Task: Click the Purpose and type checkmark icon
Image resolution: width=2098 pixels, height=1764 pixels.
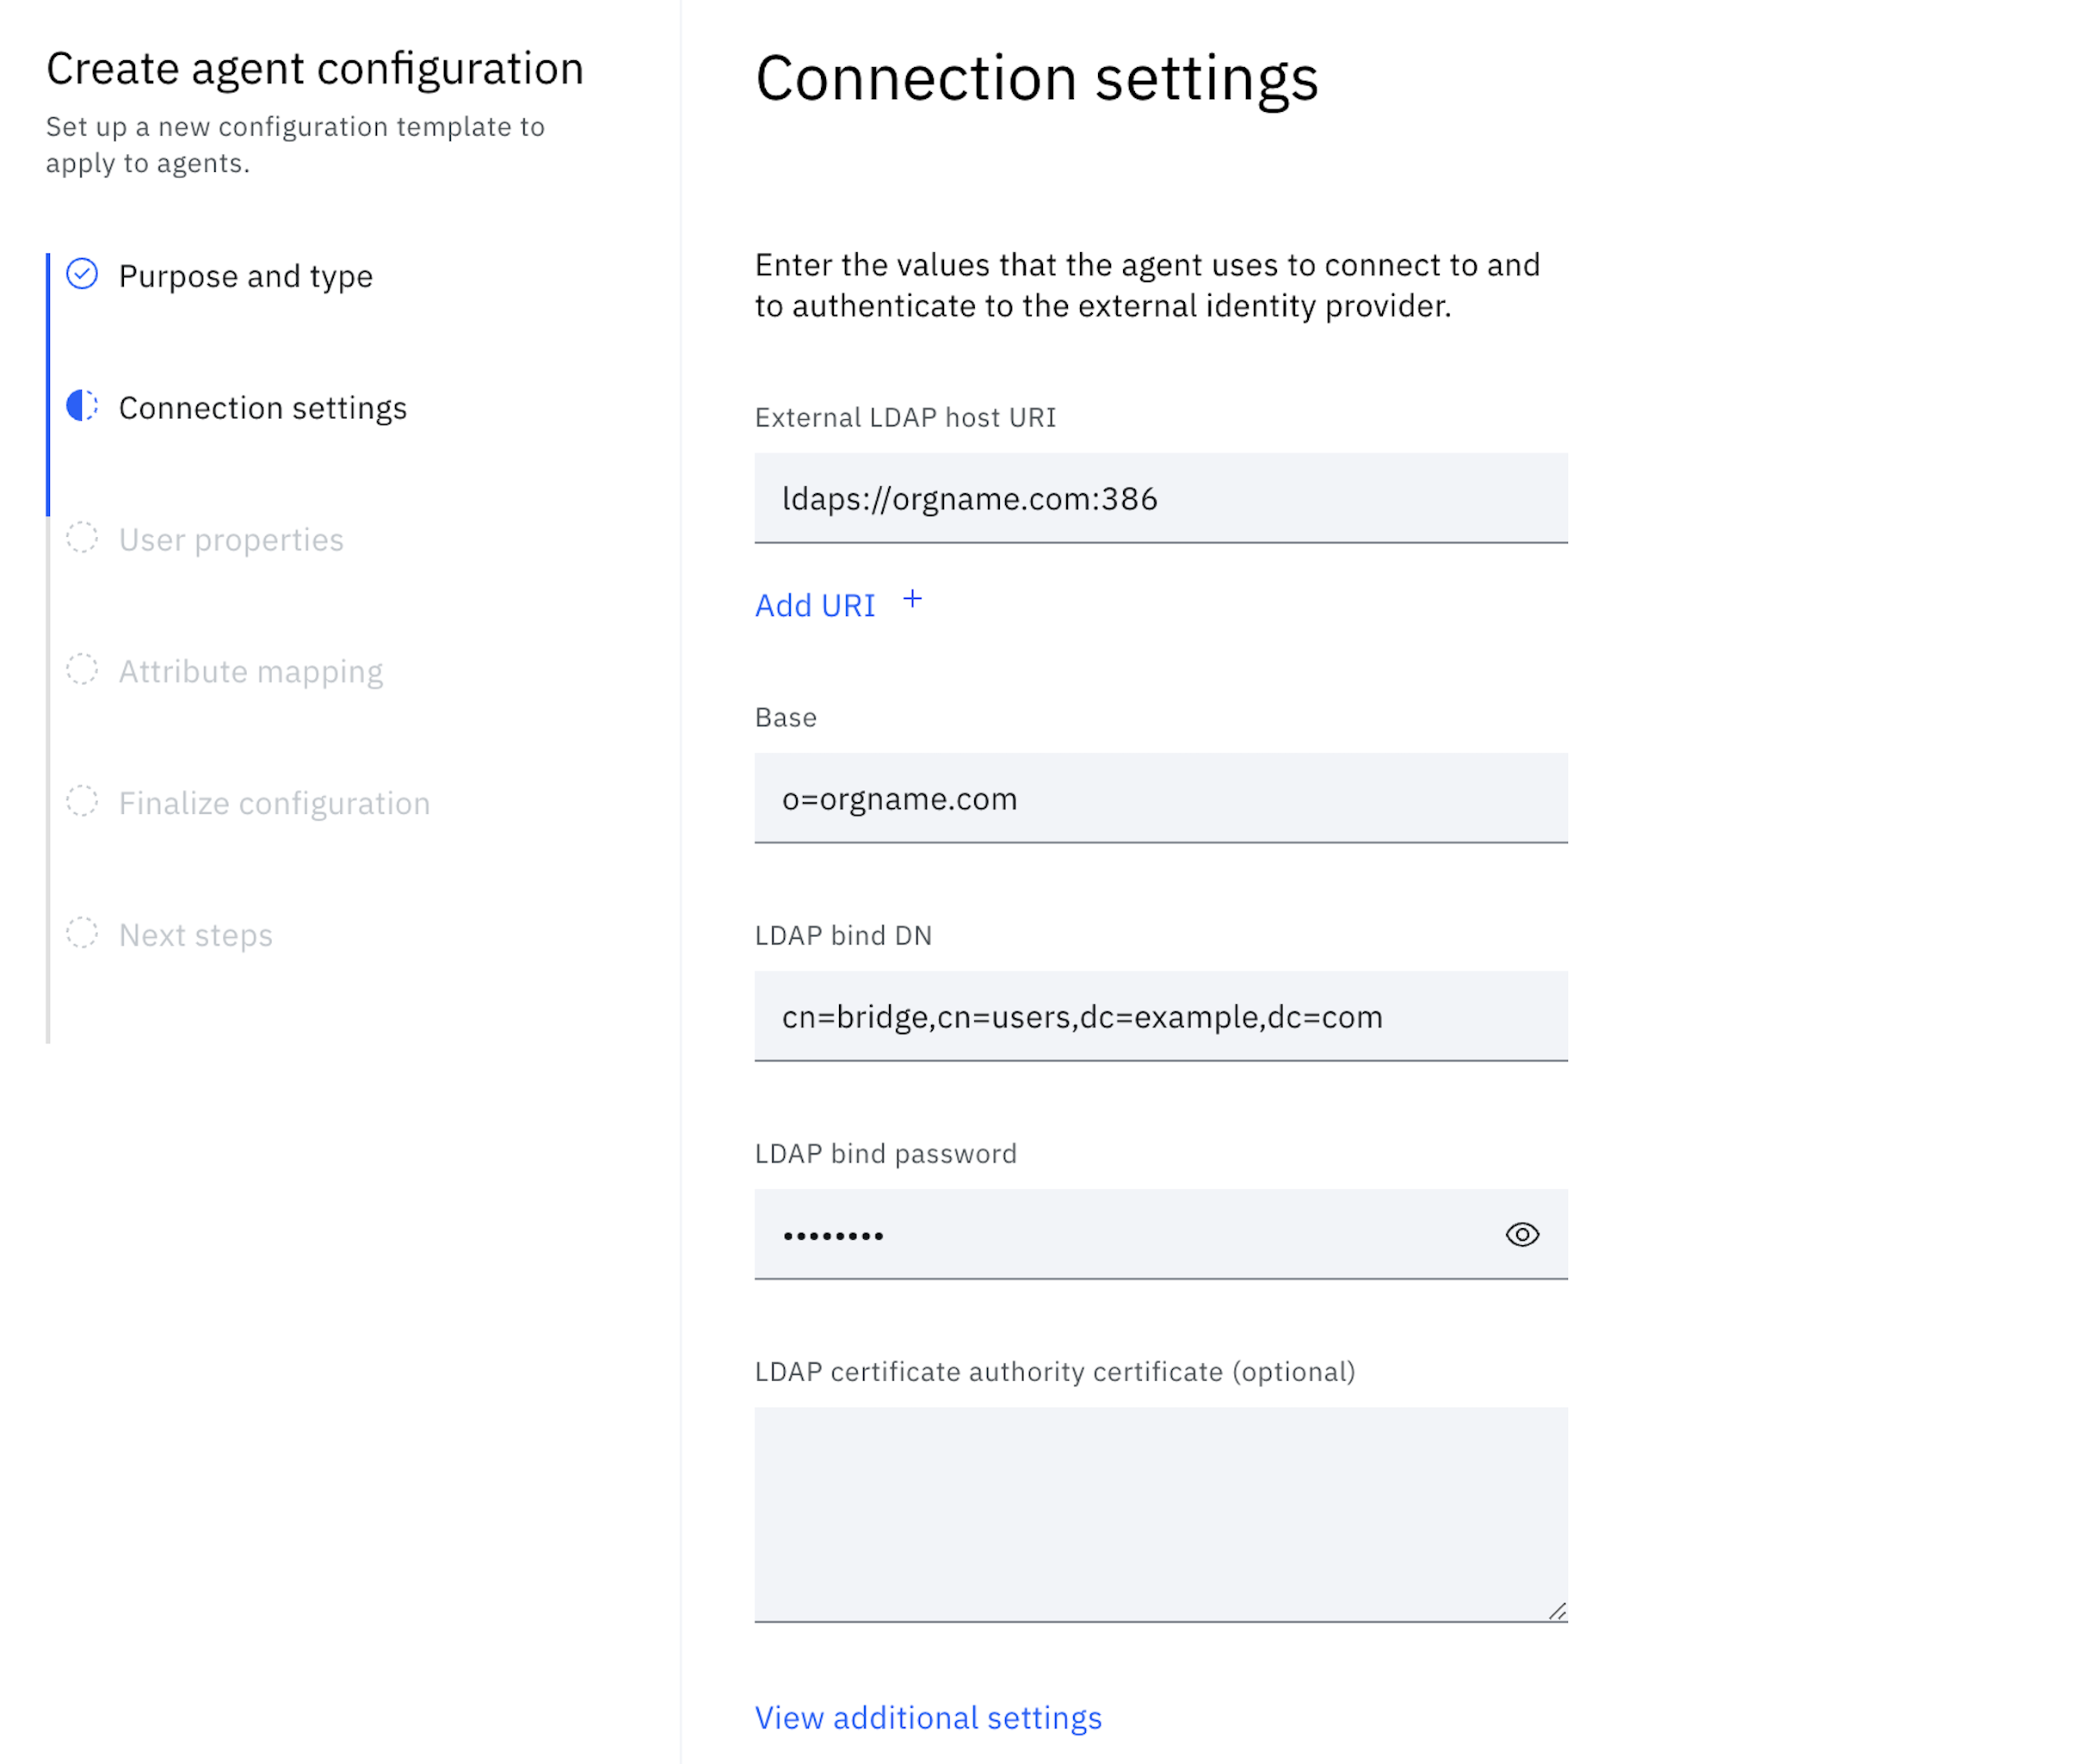Action: click(82, 274)
